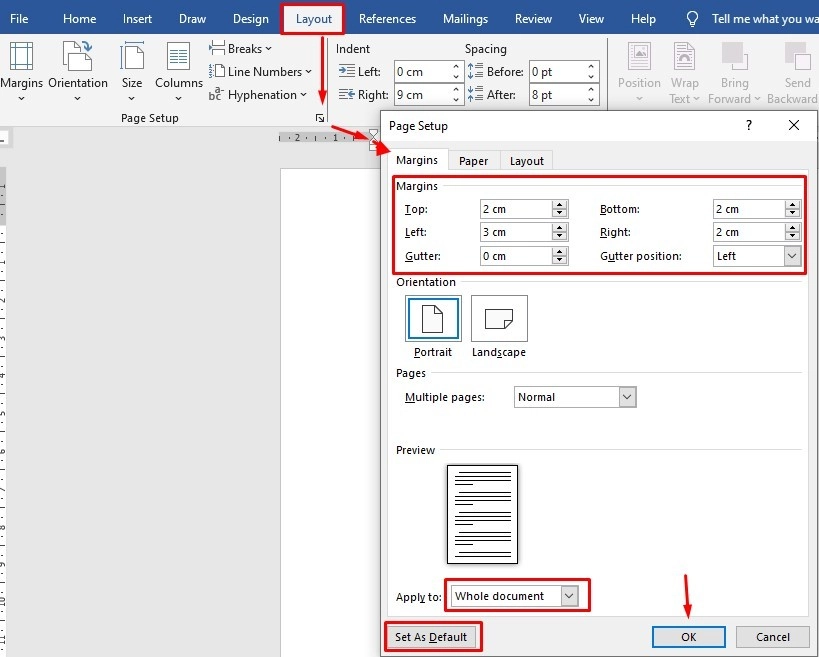
Task: Select the Portrait orientation icon
Action: click(x=433, y=319)
